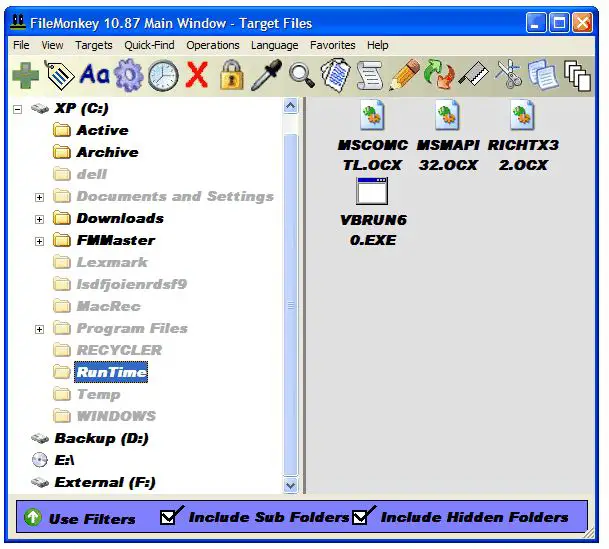Image resolution: width=609 pixels, height=549 pixels.
Task: Click the magnifying glass search tool
Action: pos(302,76)
